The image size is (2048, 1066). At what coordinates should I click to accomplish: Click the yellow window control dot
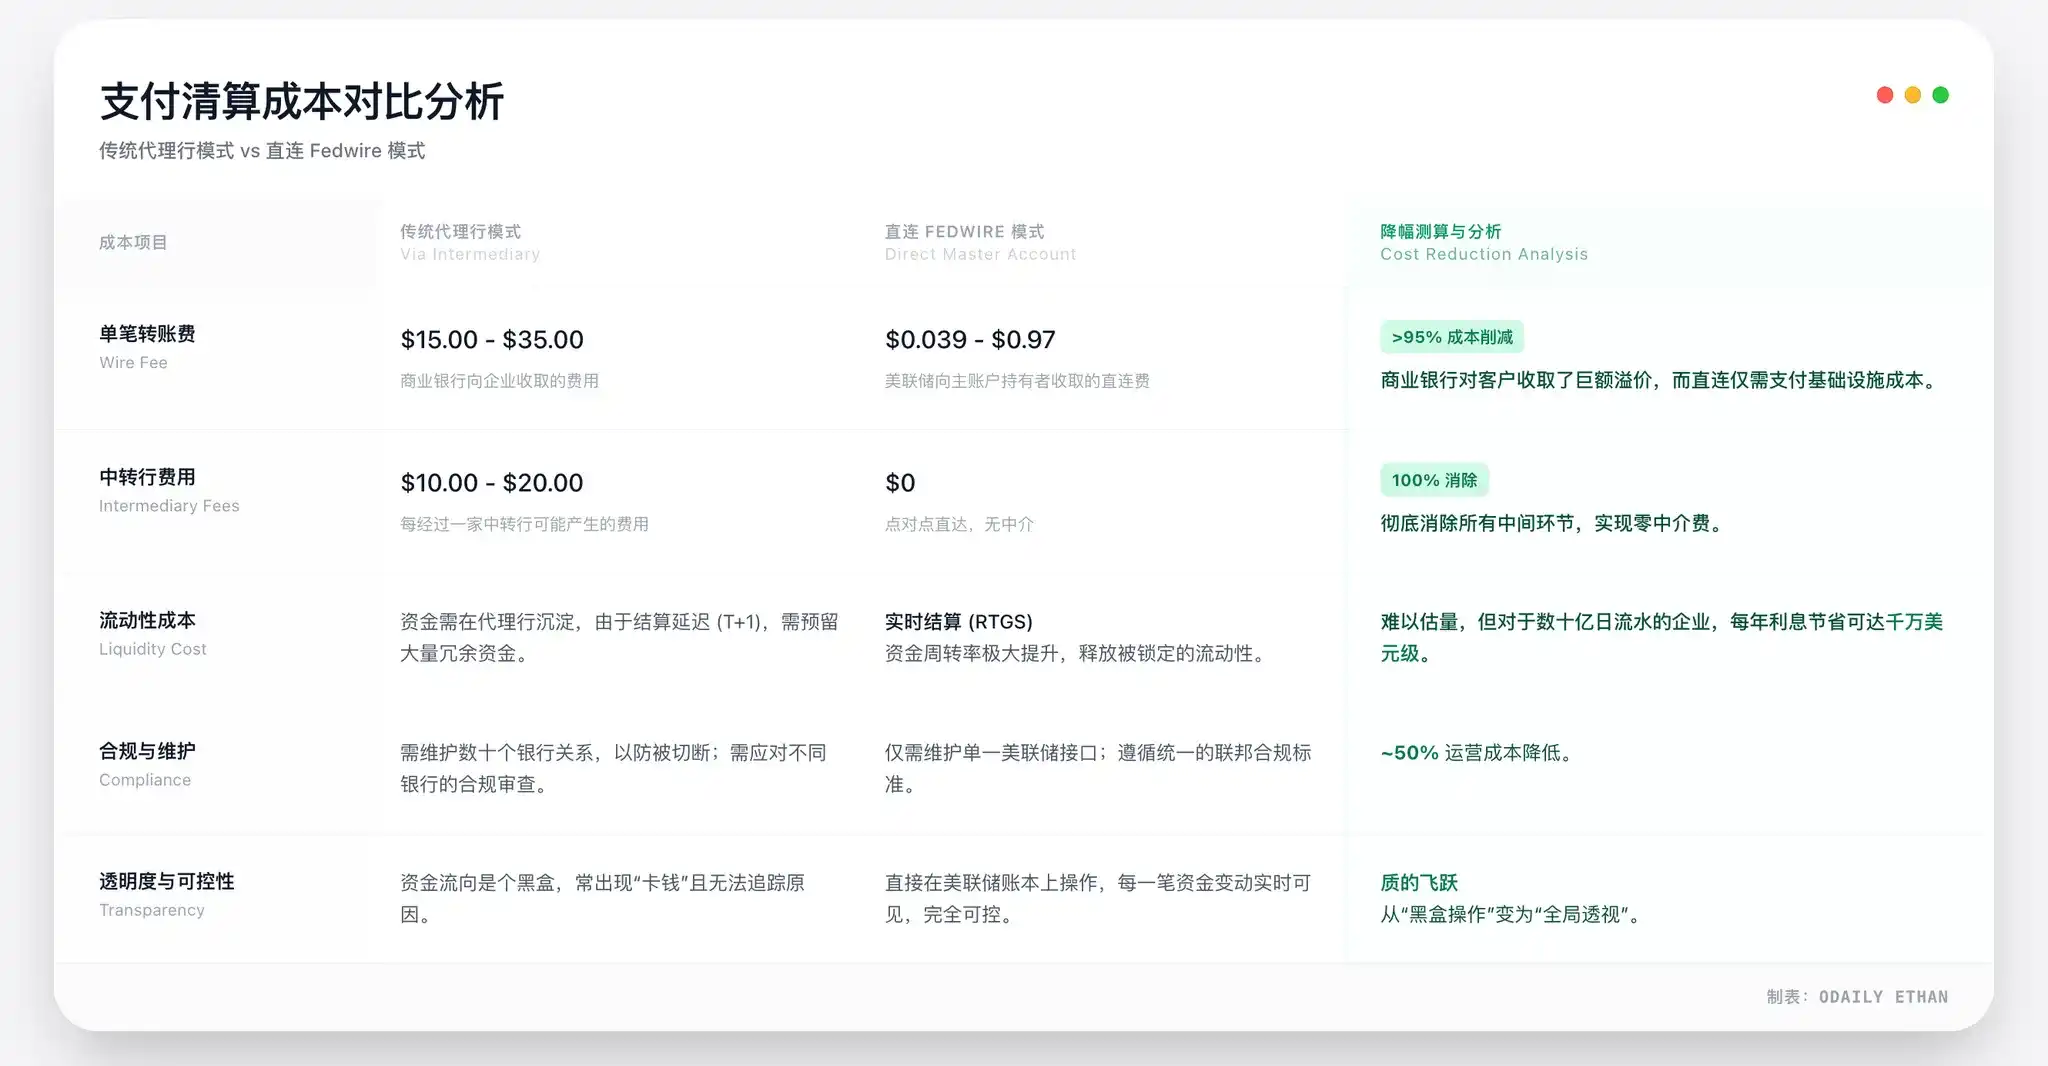click(1912, 94)
